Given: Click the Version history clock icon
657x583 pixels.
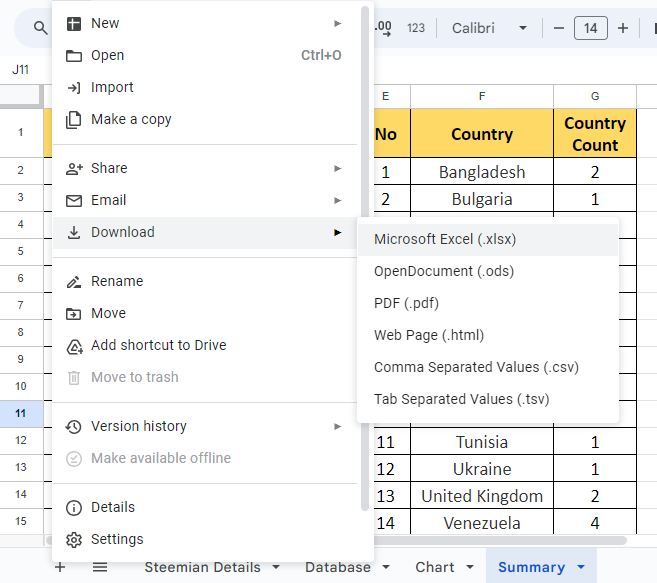Looking at the screenshot, I should pos(73,426).
